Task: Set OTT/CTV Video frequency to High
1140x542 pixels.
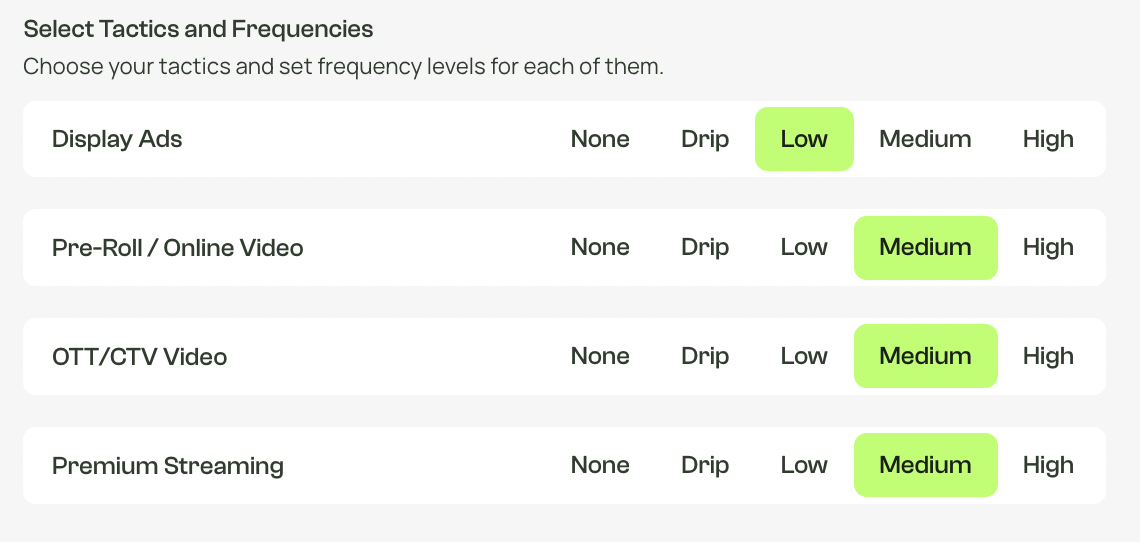Action: 1048,356
